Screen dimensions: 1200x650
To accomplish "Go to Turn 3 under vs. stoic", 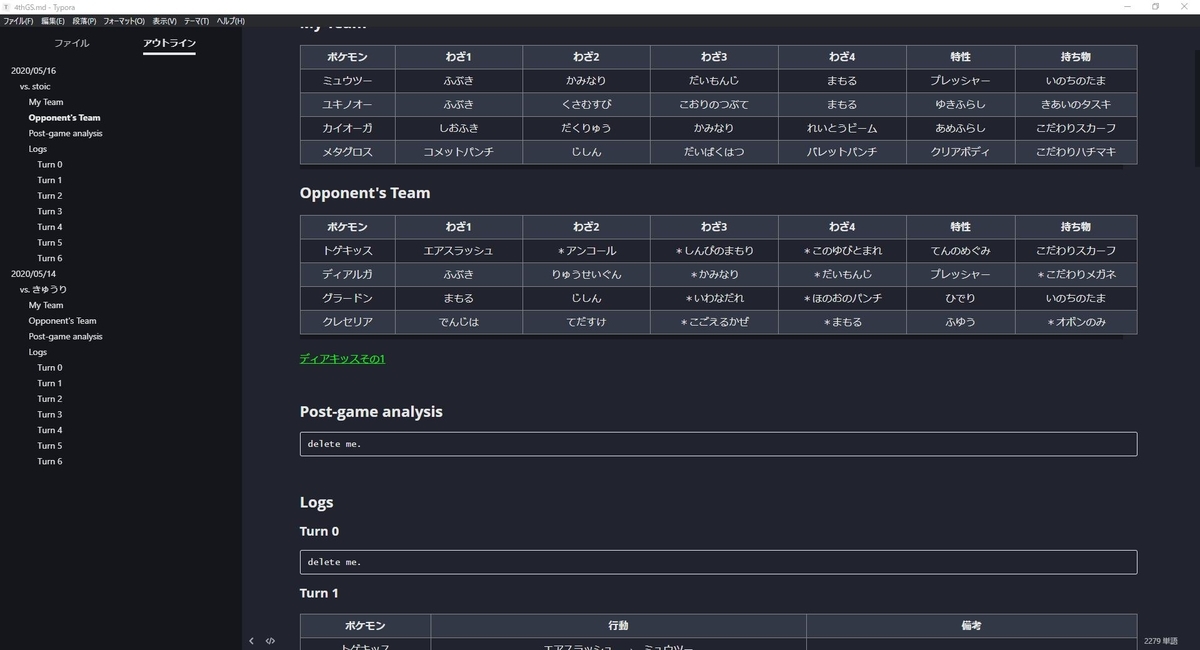I will coord(50,211).
